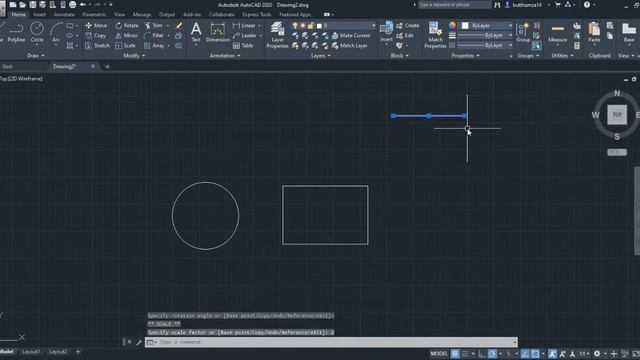
Task: Click the Move tool in Modify panel
Action: (x=96, y=25)
